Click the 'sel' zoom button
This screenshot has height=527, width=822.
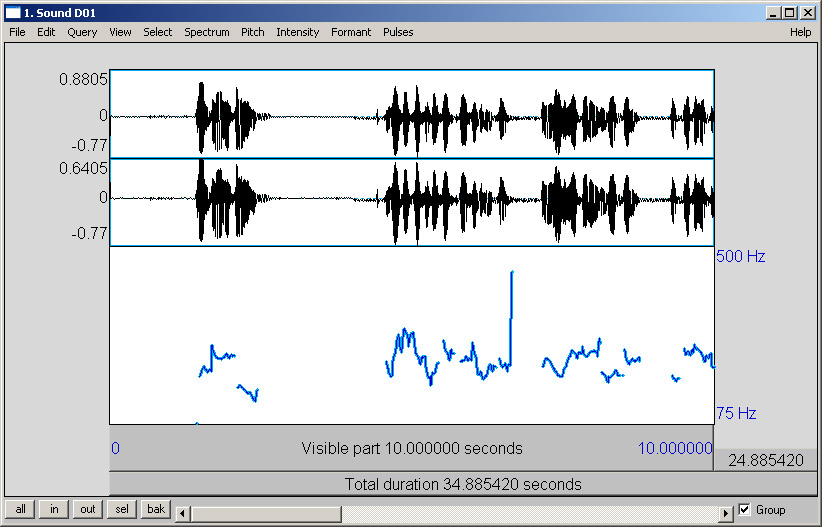(x=122, y=509)
